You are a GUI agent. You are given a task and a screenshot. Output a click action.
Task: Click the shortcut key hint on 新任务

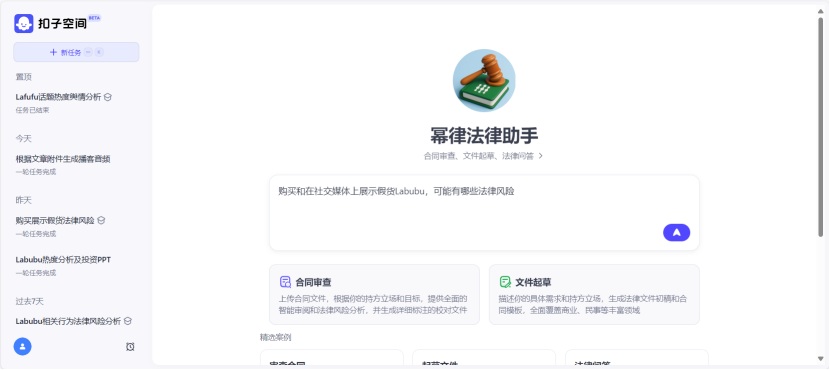coord(94,52)
